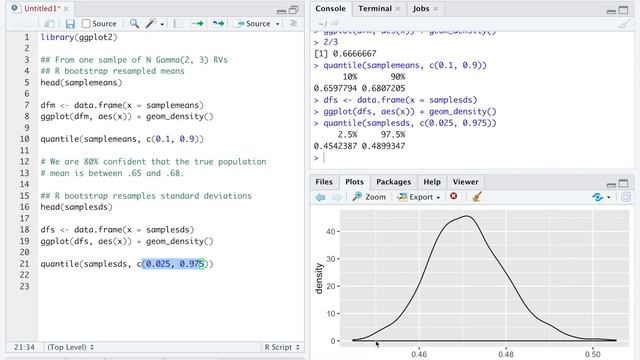Click the dfs <- data.frame(x = samplesds) editor line
Screen dimensions: 640x360
click(117, 230)
